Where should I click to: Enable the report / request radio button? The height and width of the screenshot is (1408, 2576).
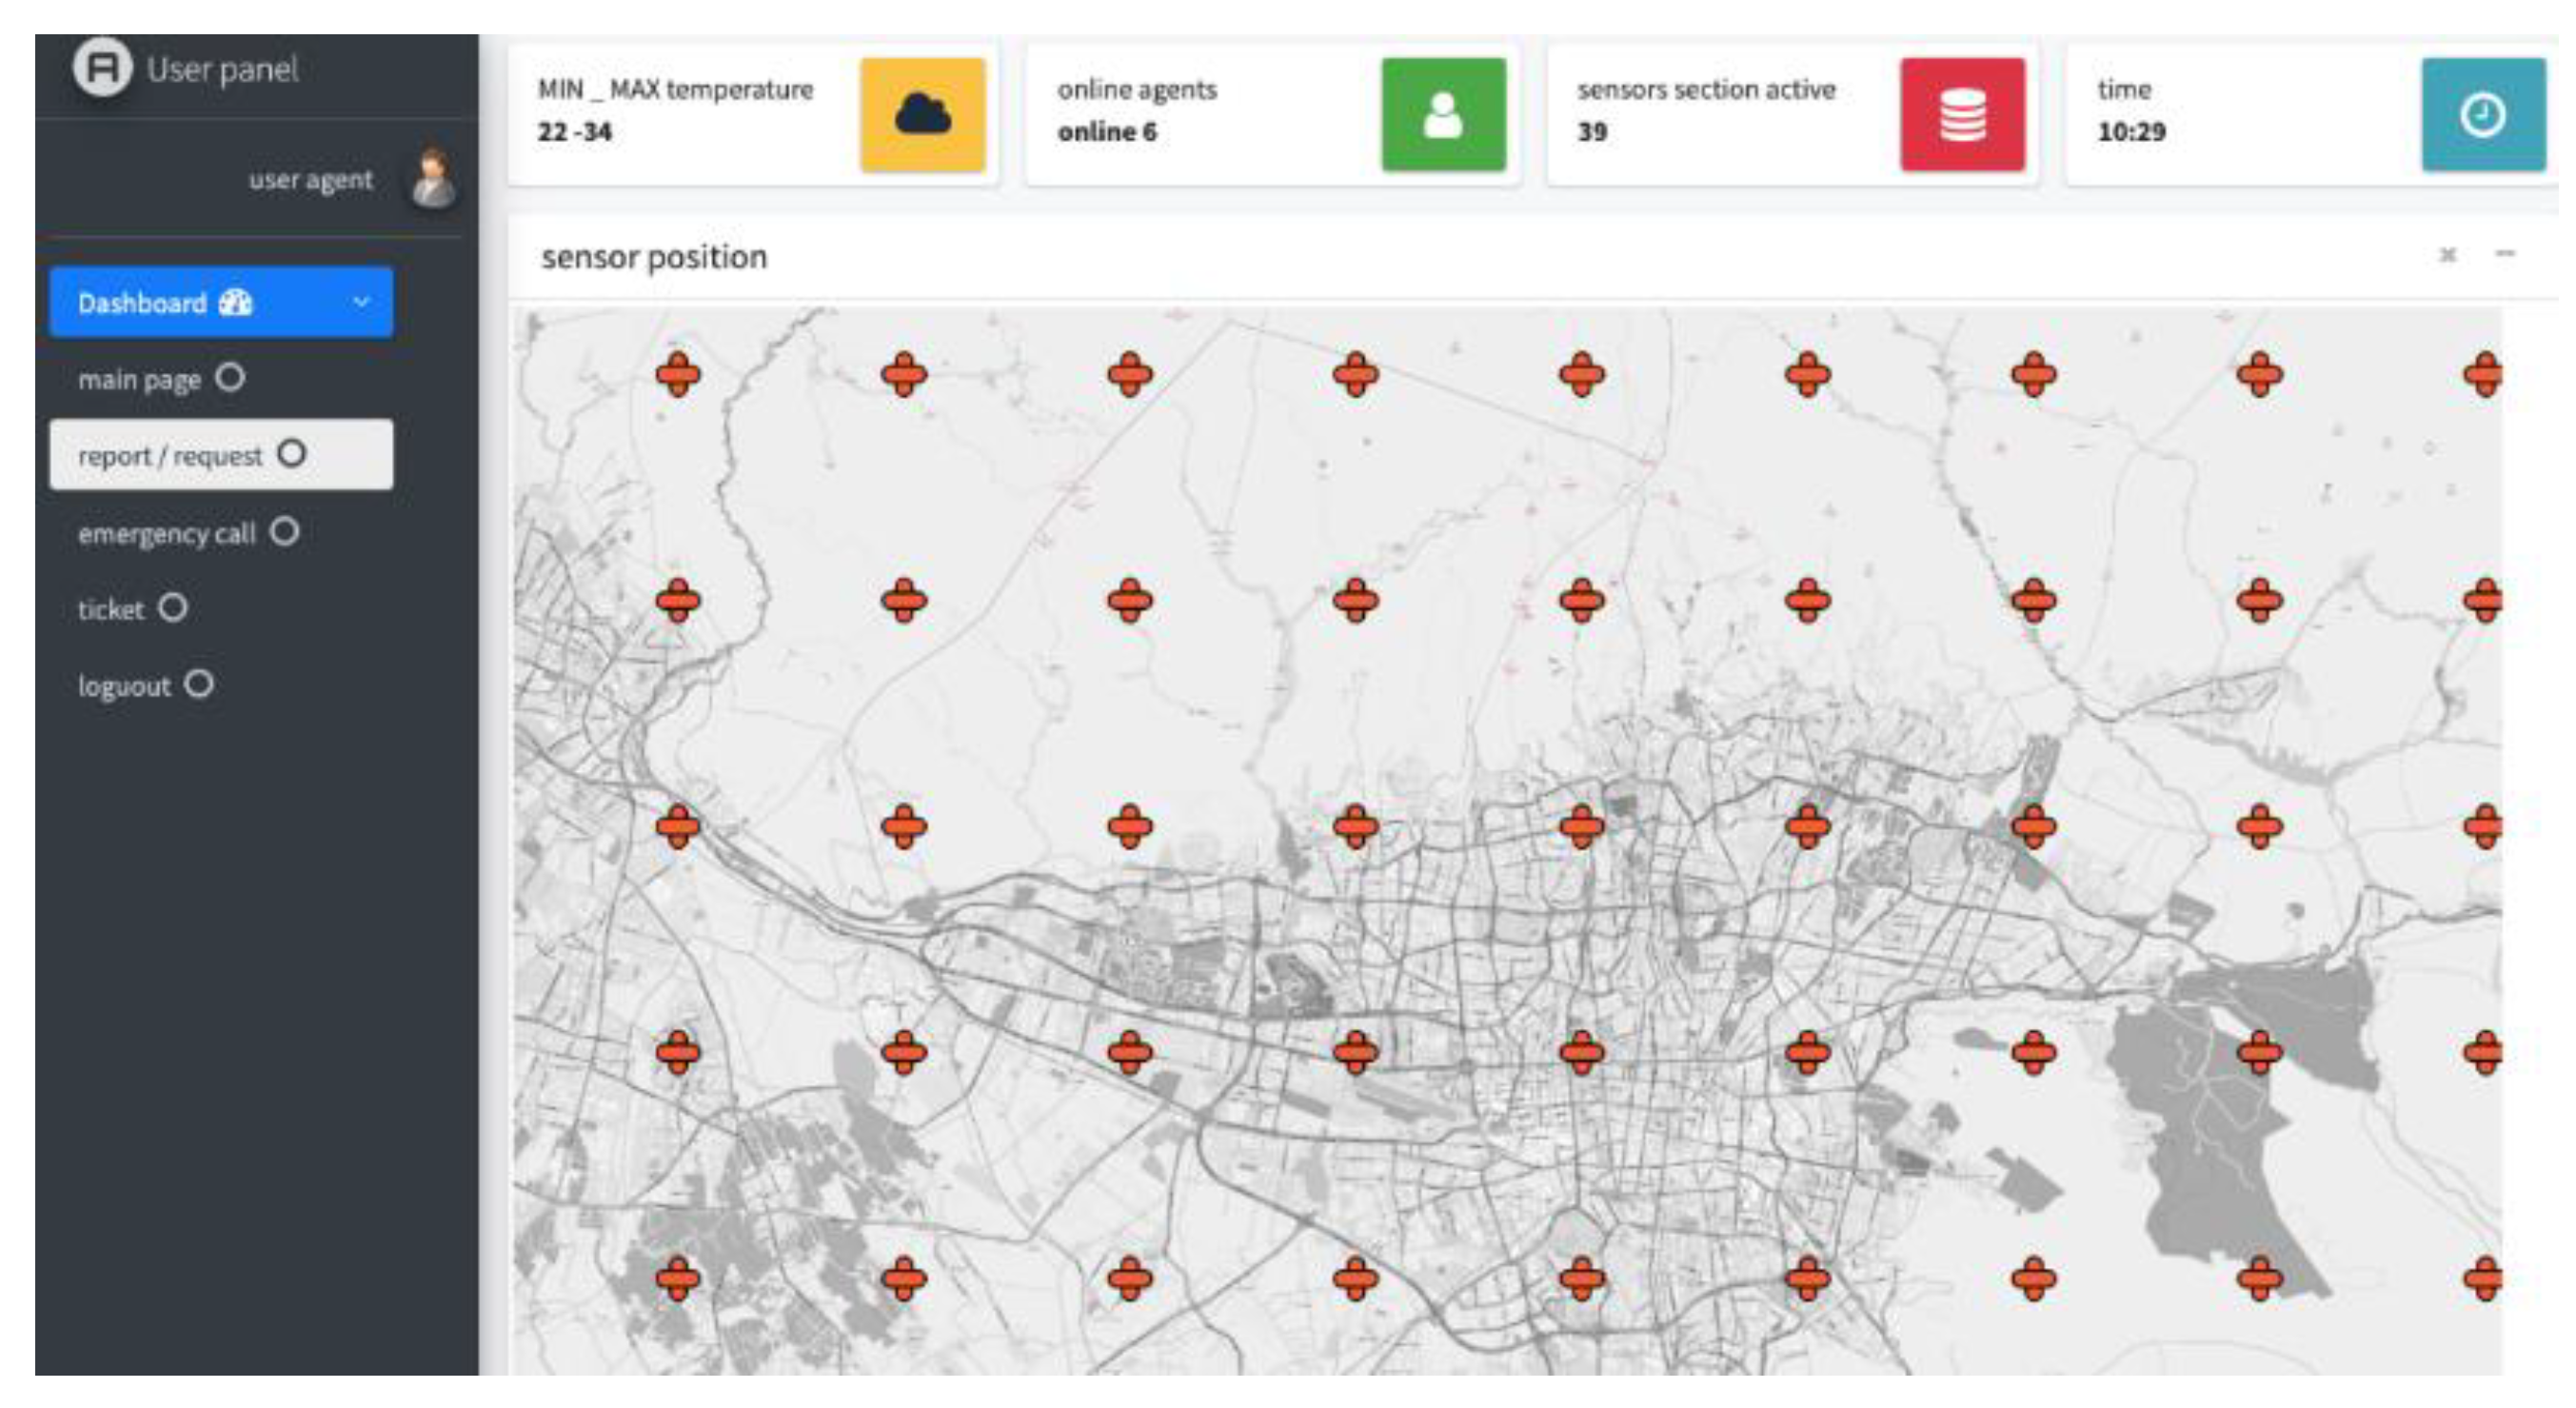click(291, 455)
